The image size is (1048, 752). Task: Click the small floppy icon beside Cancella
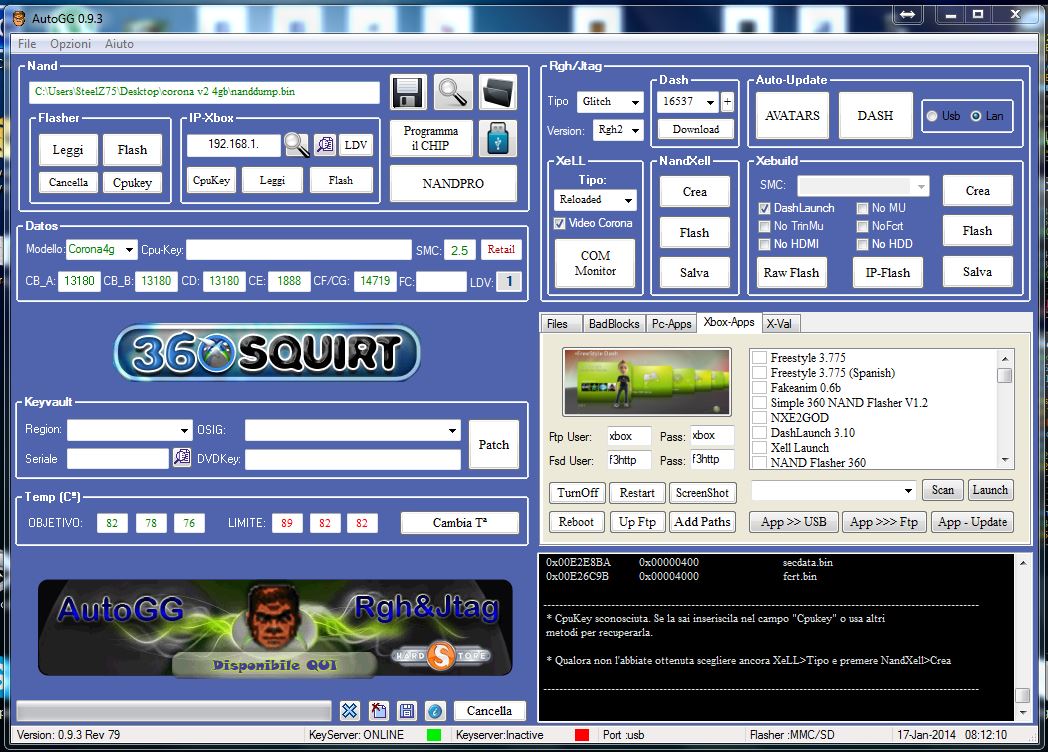(407, 711)
